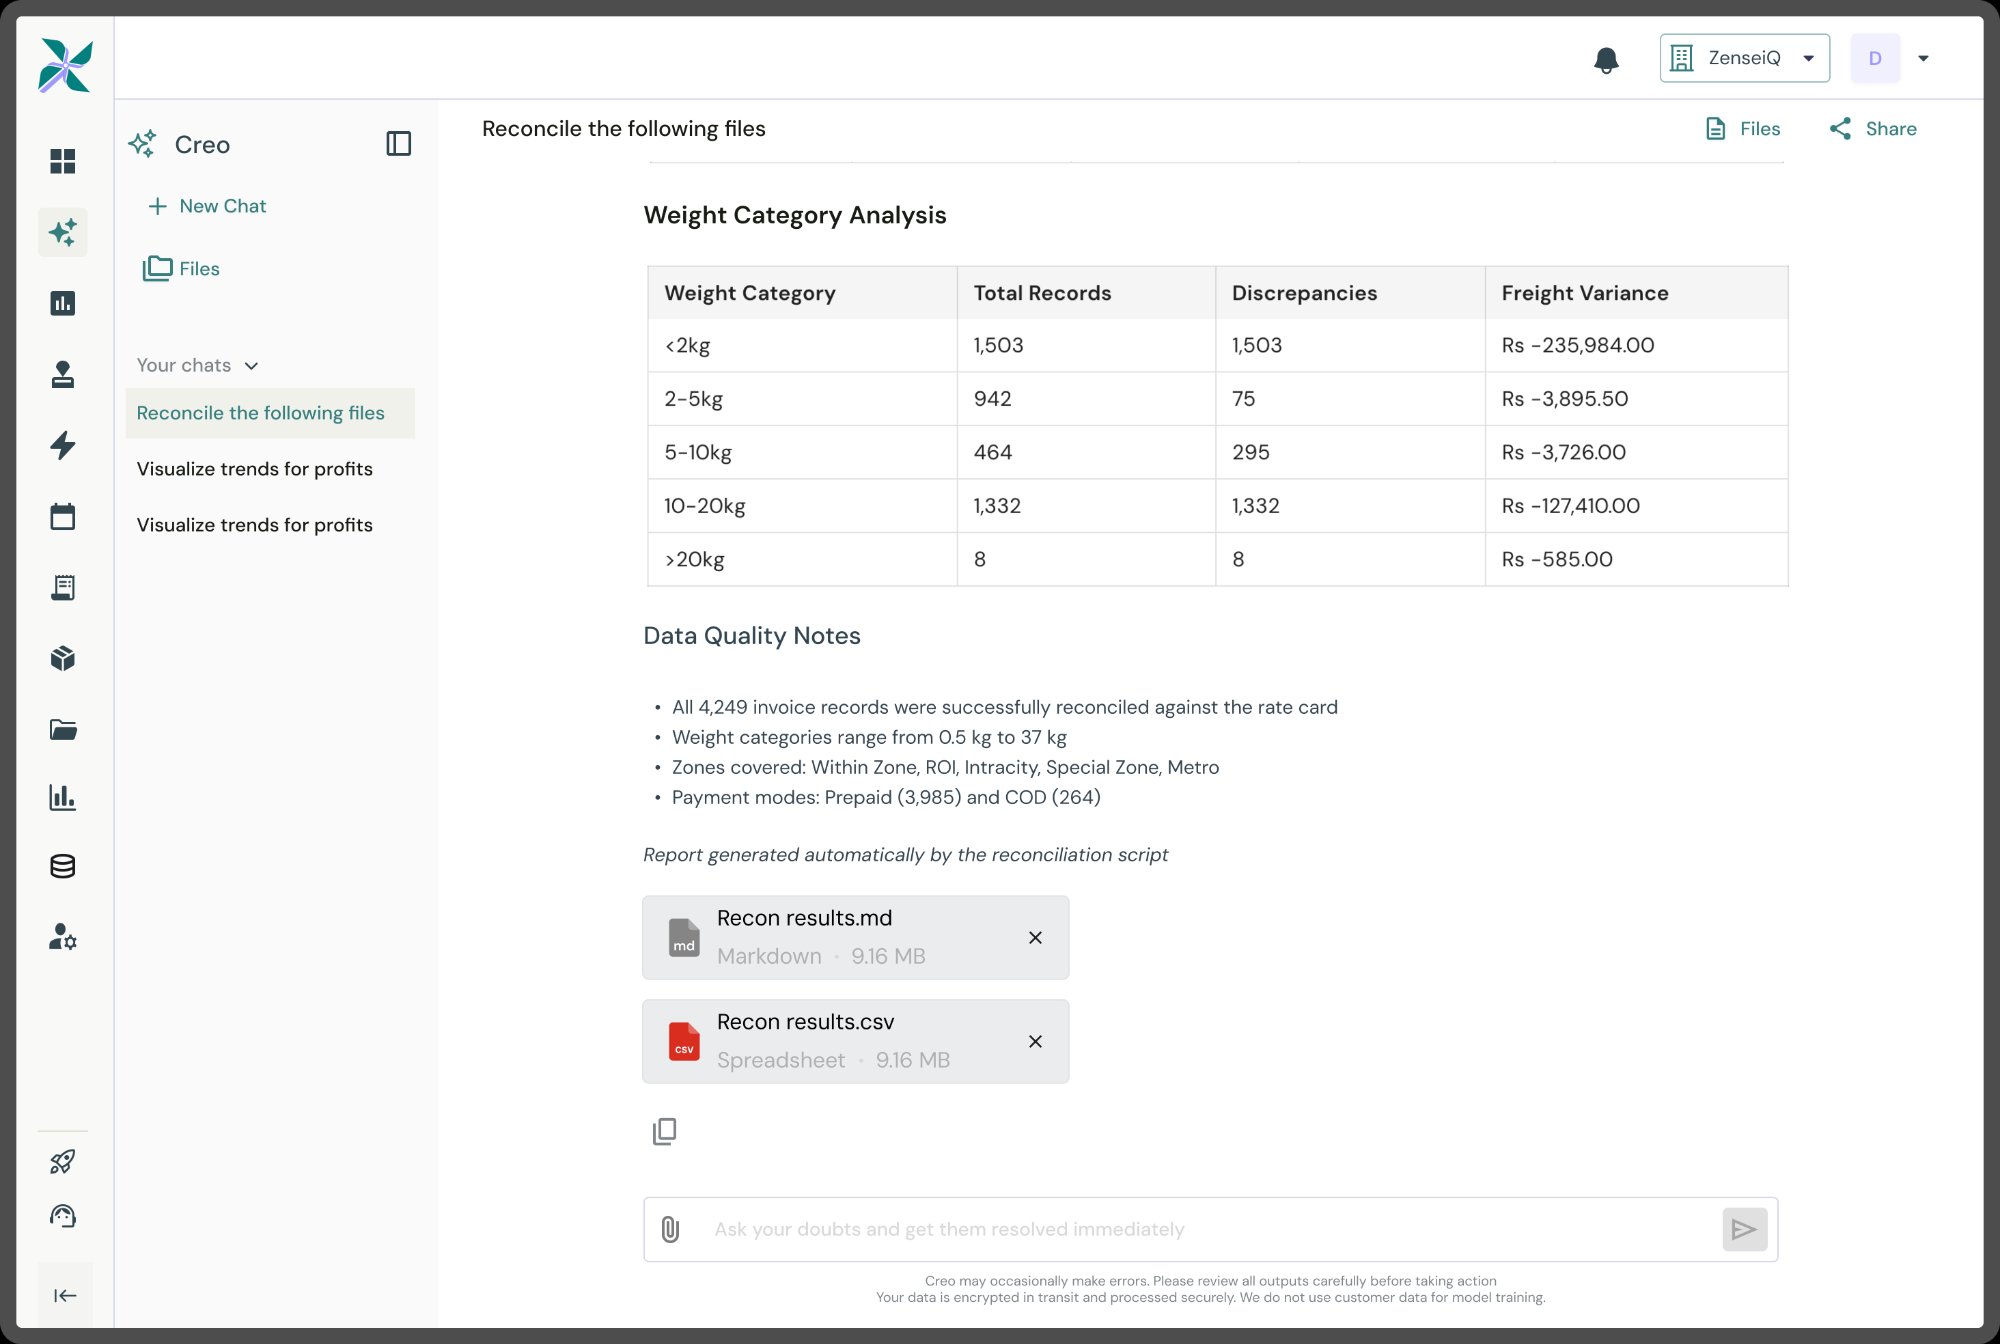
Task: Remove the Recon results.md attachment
Action: (x=1035, y=937)
